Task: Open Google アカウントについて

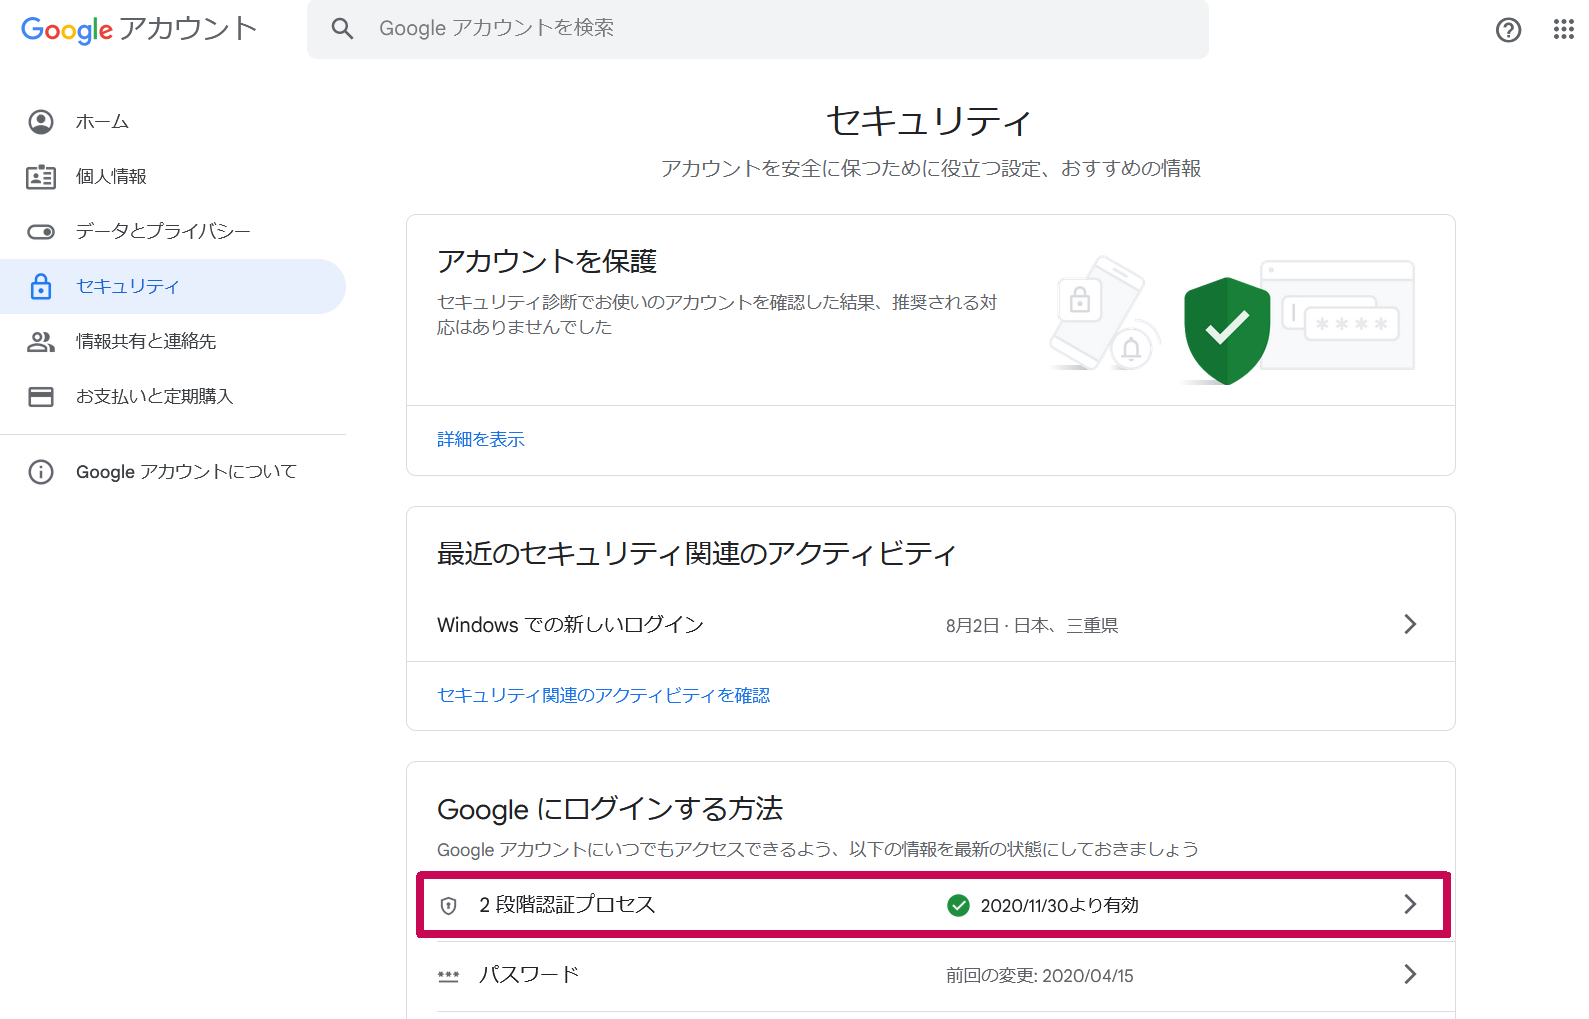Action: (173, 472)
